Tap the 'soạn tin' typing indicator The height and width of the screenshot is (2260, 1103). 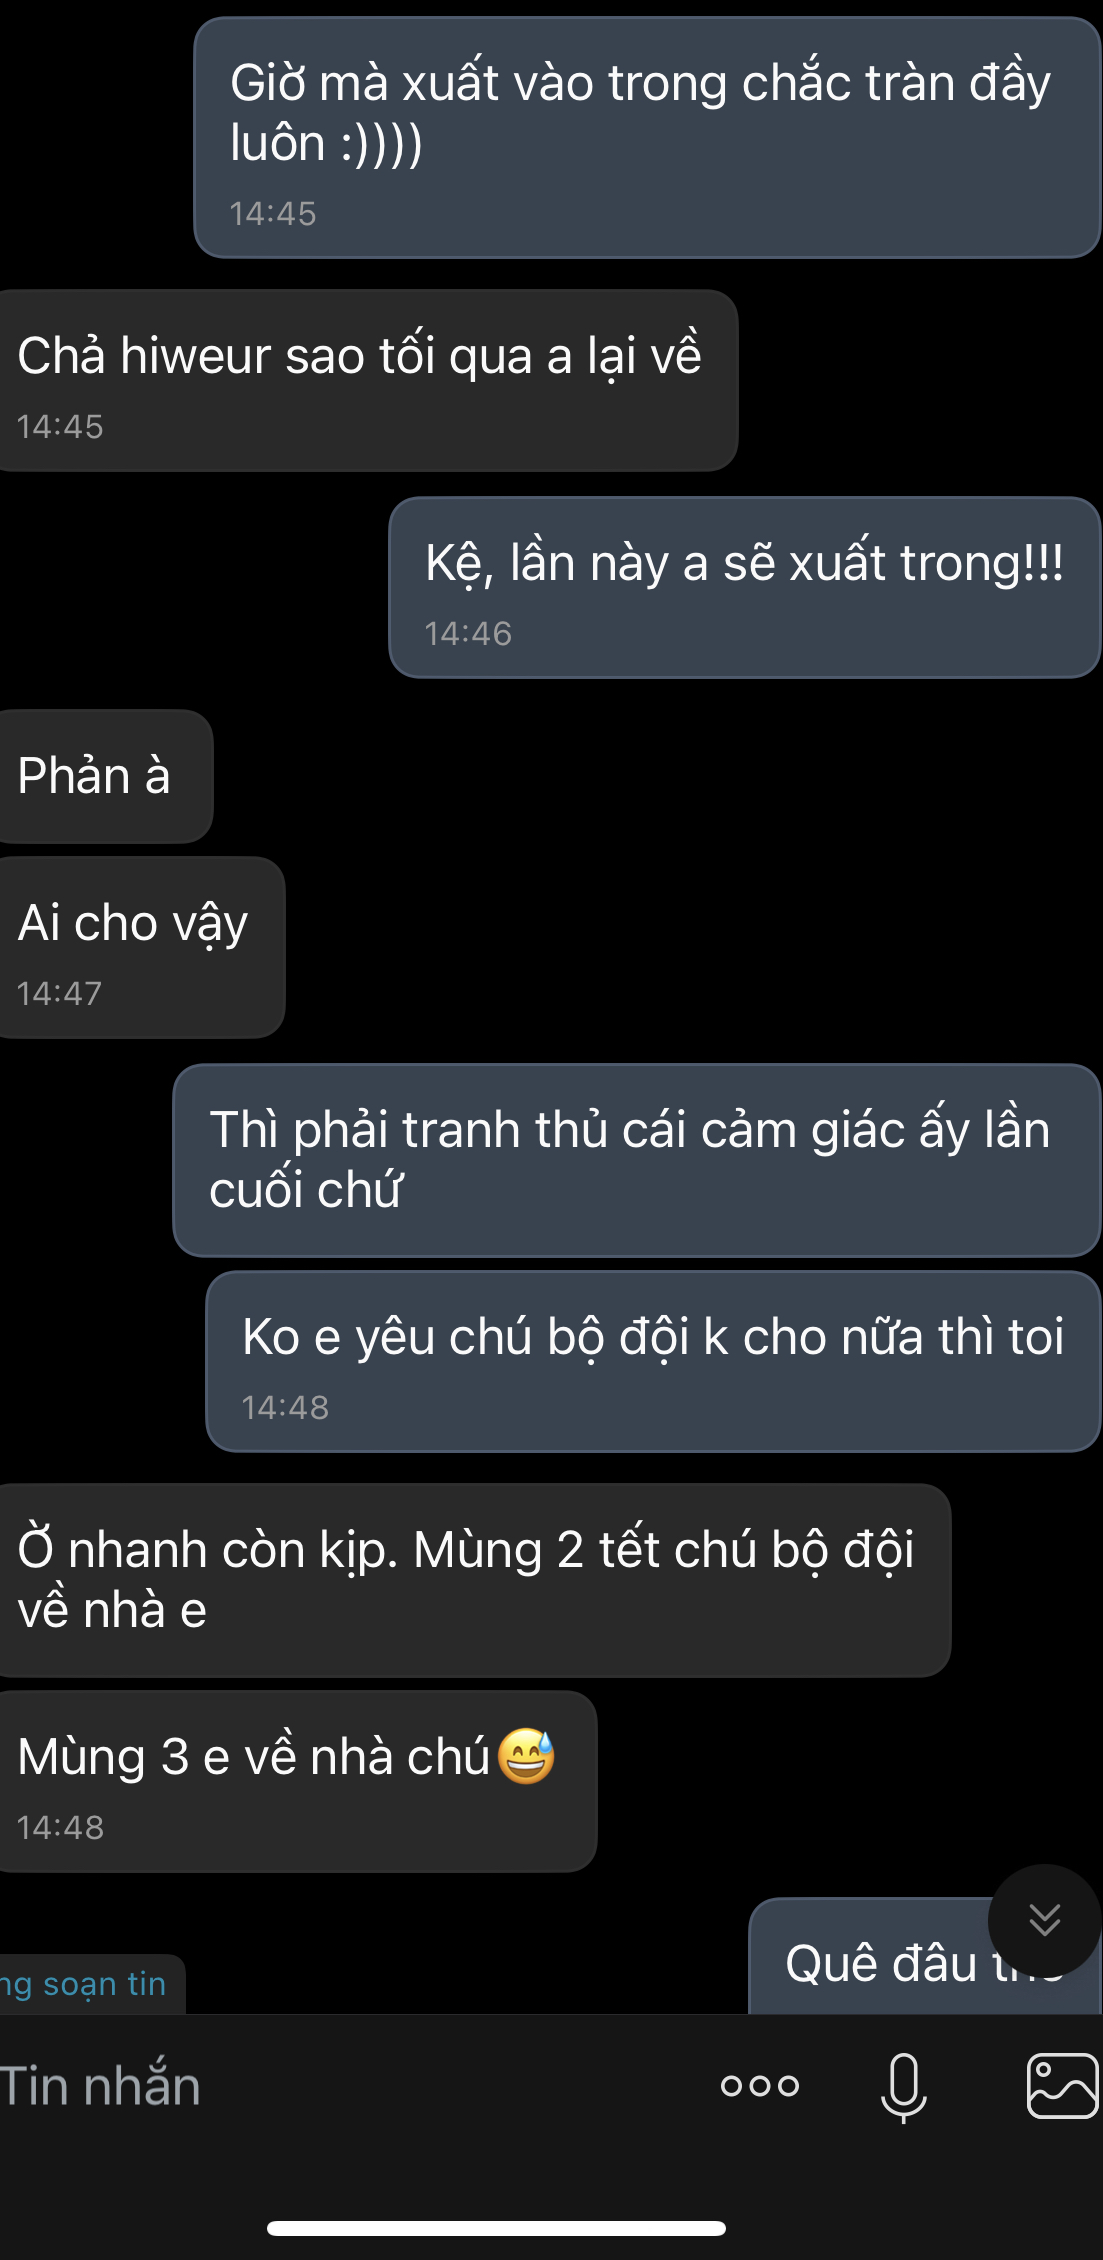(91, 1984)
